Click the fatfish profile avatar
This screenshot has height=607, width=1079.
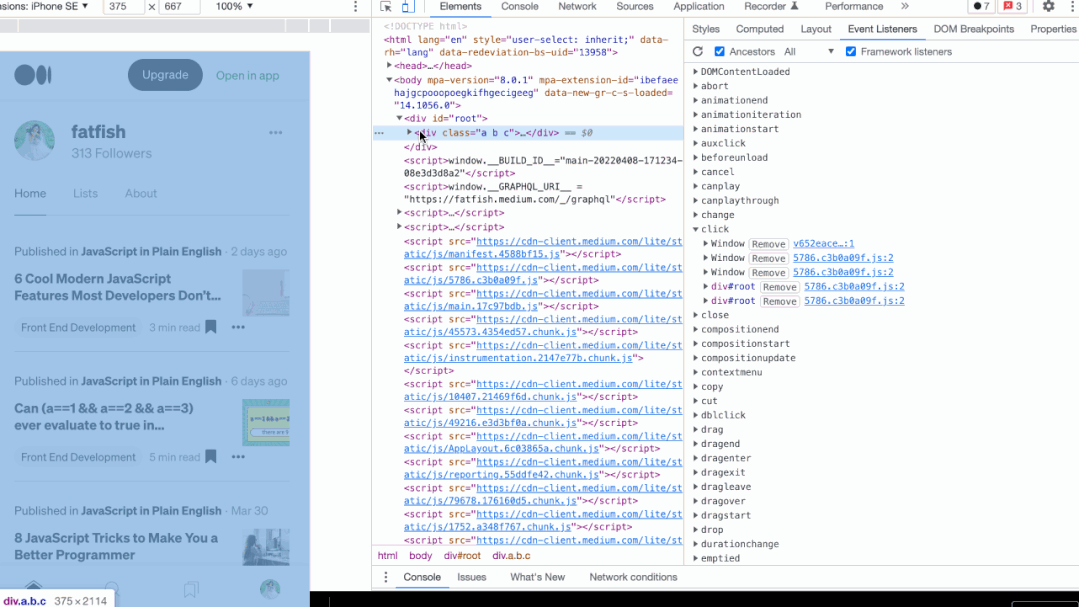click(x=34, y=140)
